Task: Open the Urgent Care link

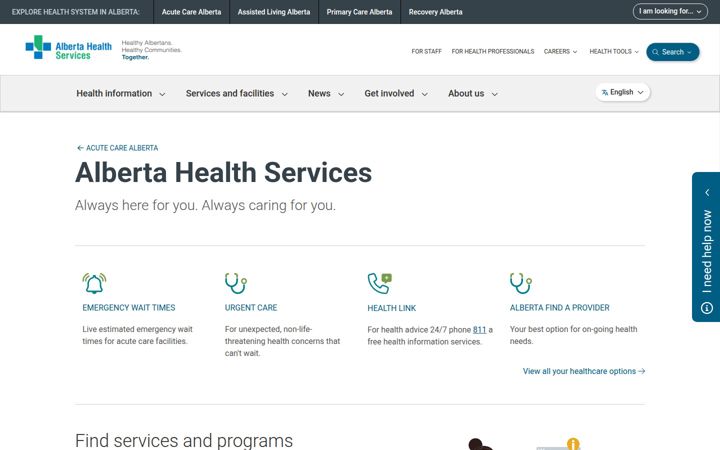Action: [251, 308]
